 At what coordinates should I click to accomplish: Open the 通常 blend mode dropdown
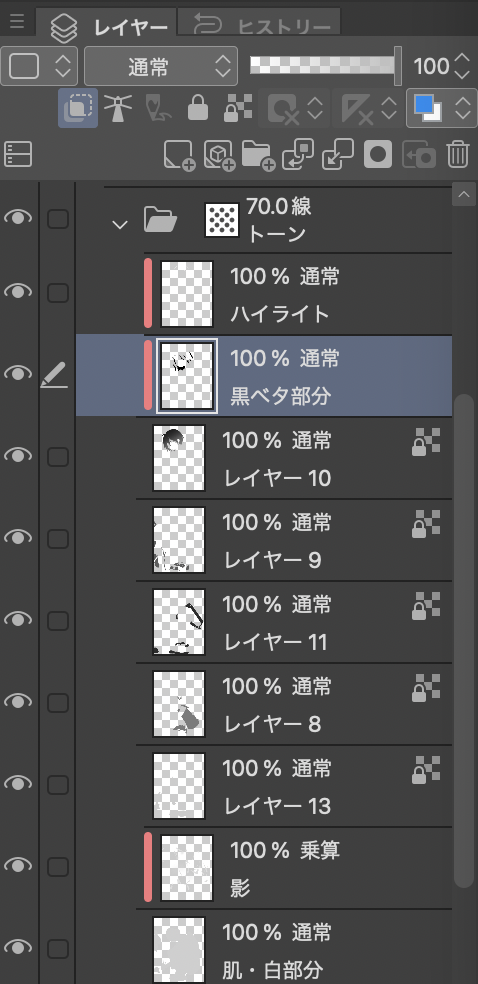[161, 66]
